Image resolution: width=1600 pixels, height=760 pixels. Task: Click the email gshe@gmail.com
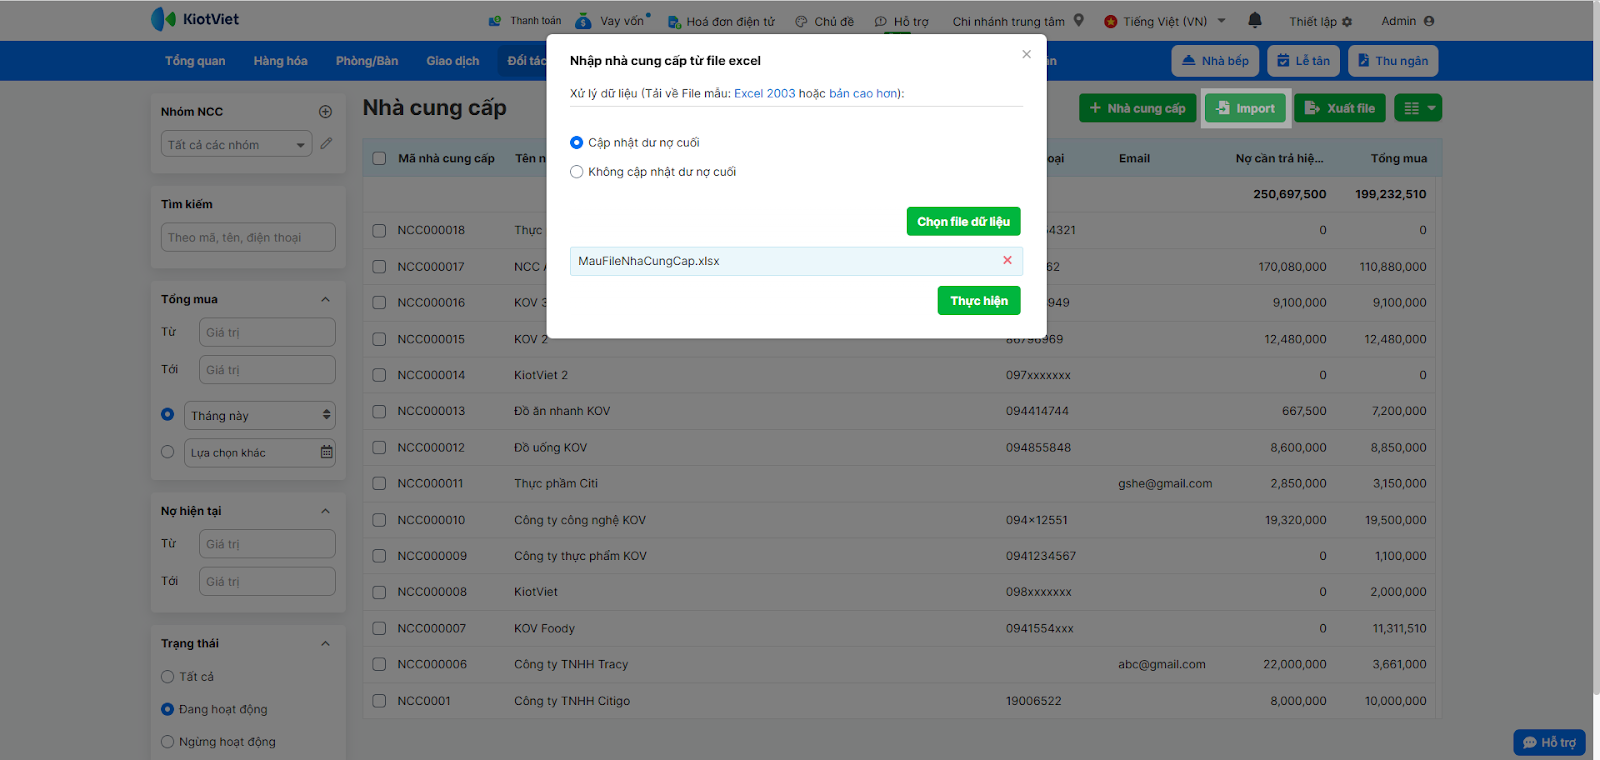tap(1165, 484)
